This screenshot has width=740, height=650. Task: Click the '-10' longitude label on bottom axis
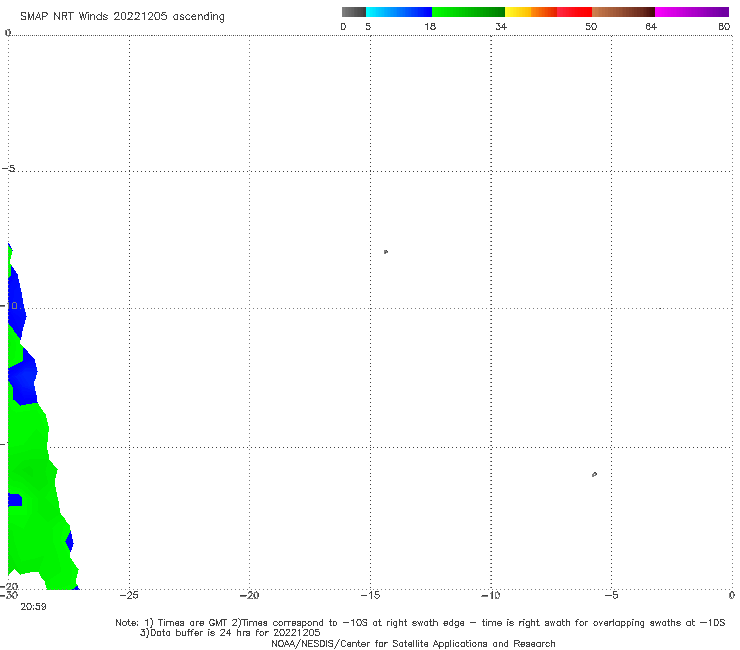point(491,595)
